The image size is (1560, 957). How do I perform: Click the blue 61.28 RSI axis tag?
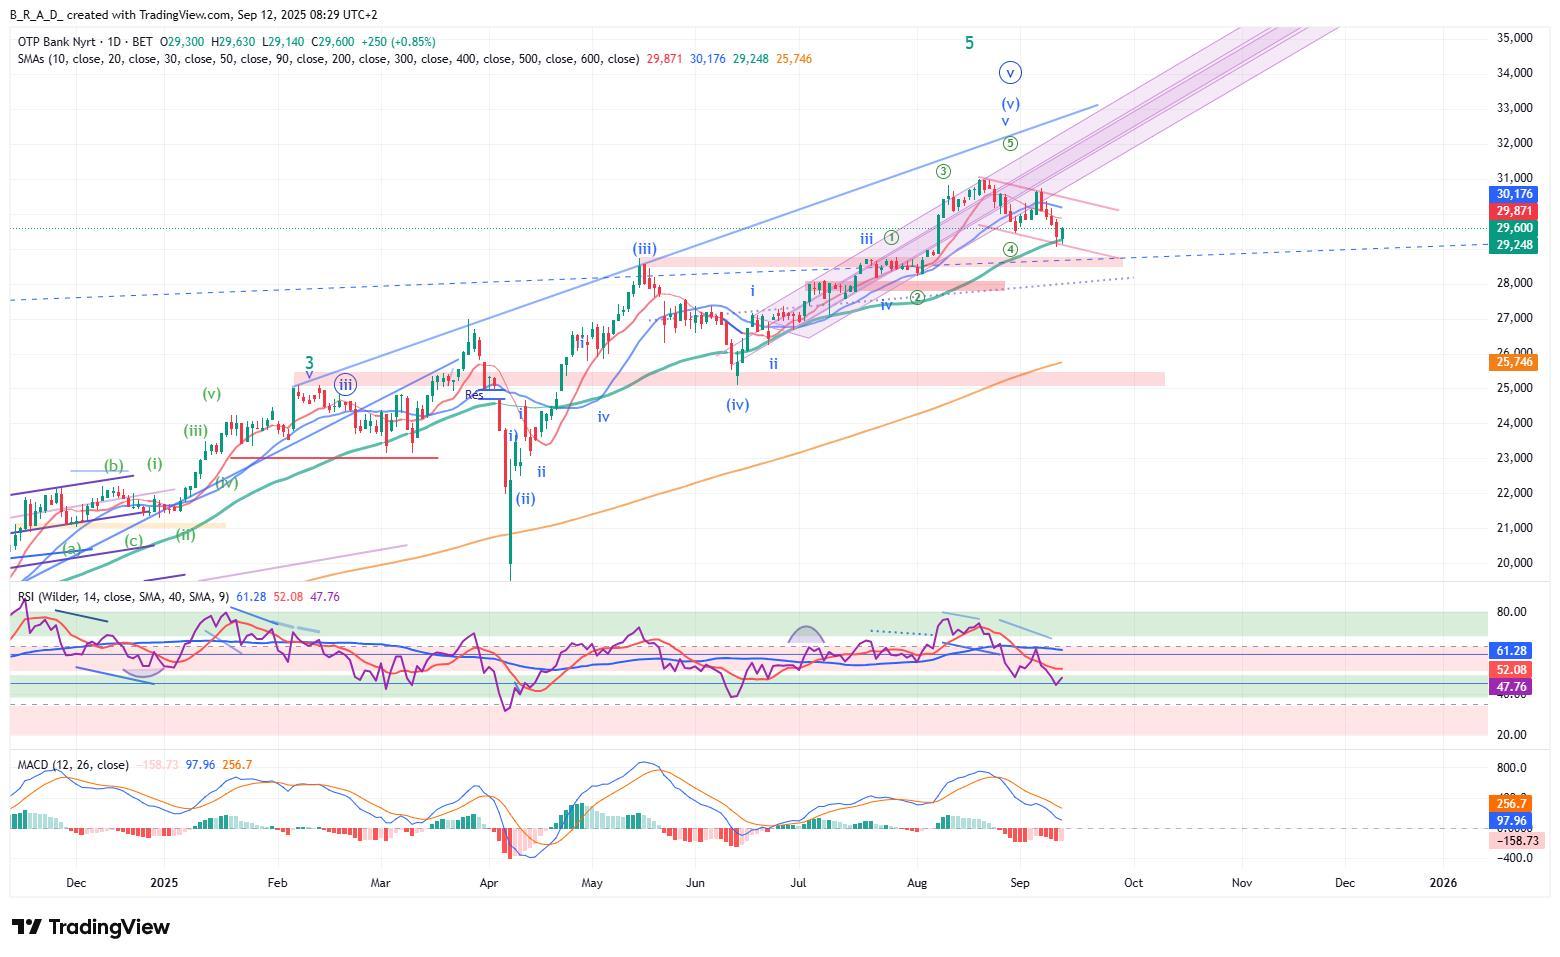(x=1511, y=650)
